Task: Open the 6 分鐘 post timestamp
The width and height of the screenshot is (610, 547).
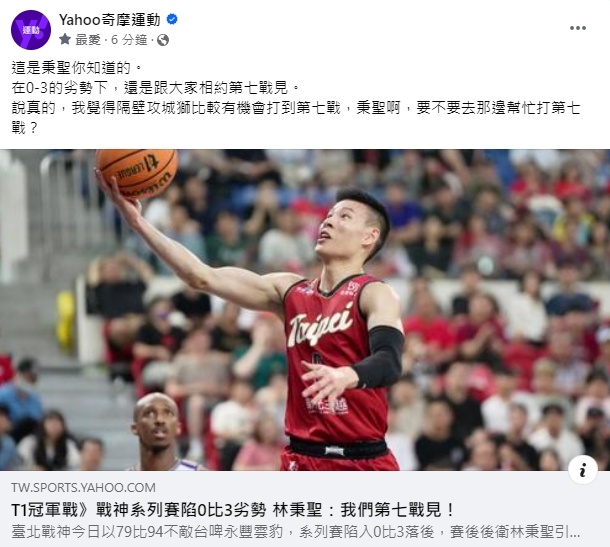Action: 129,40
